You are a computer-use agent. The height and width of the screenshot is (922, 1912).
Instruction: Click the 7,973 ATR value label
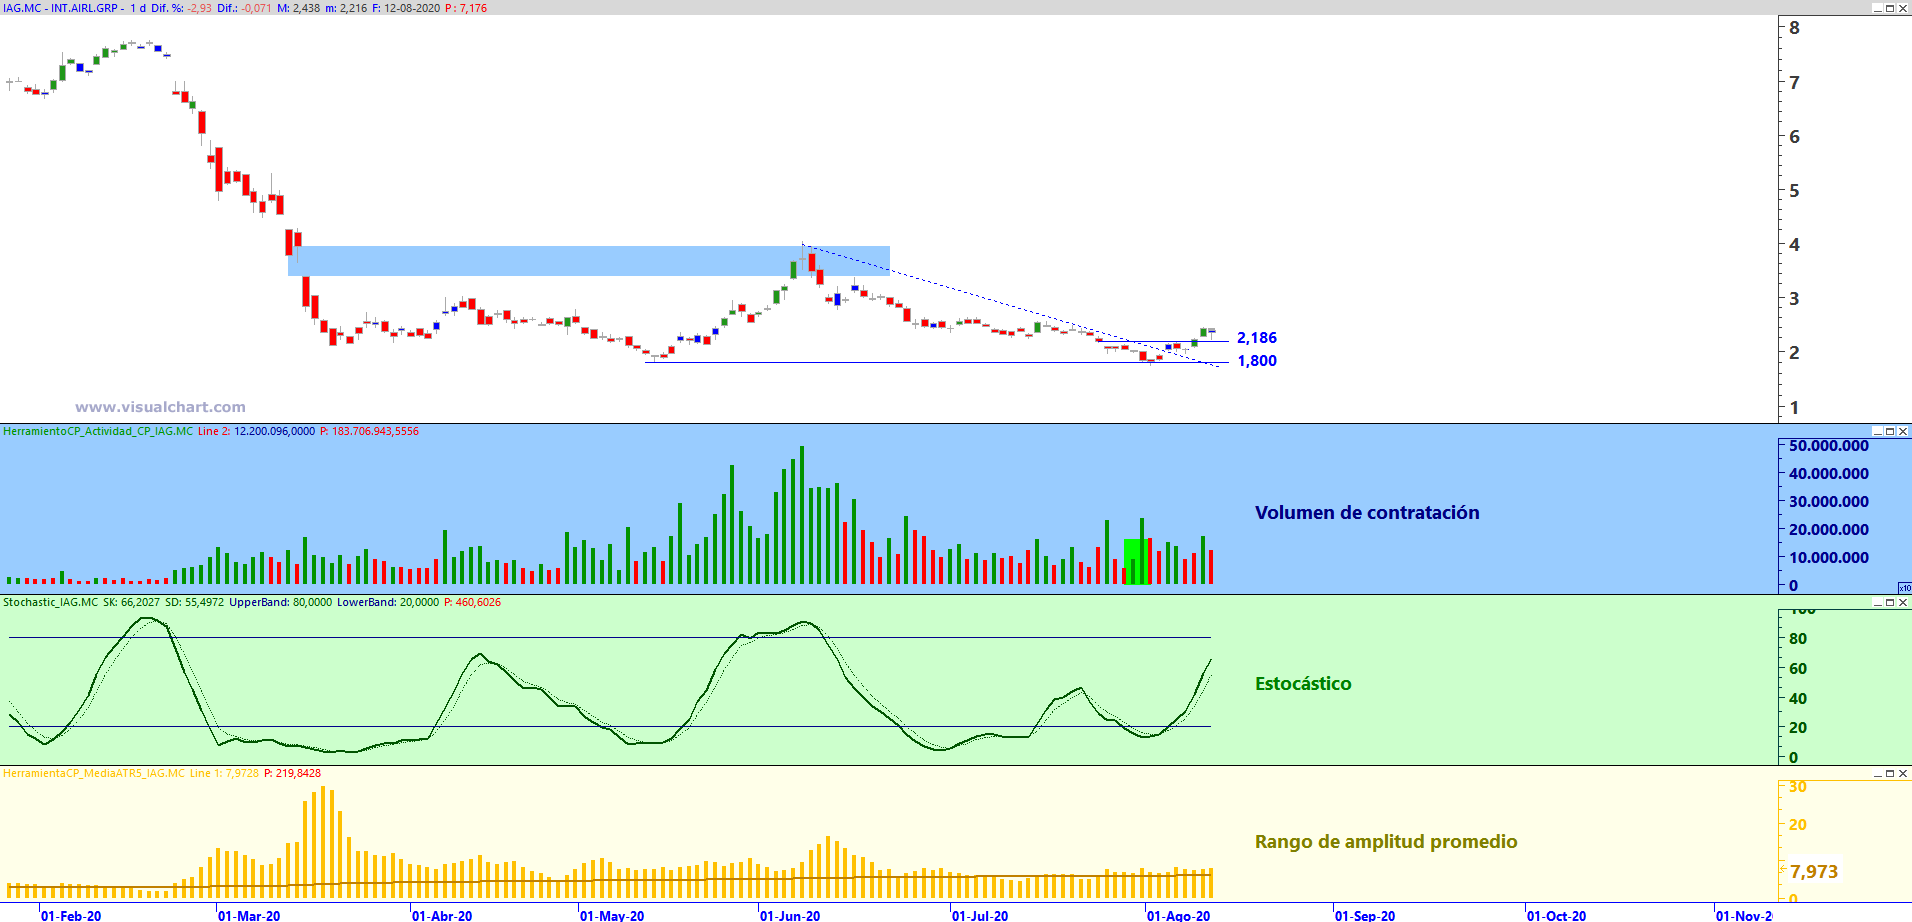click(x=1814, y=871)
